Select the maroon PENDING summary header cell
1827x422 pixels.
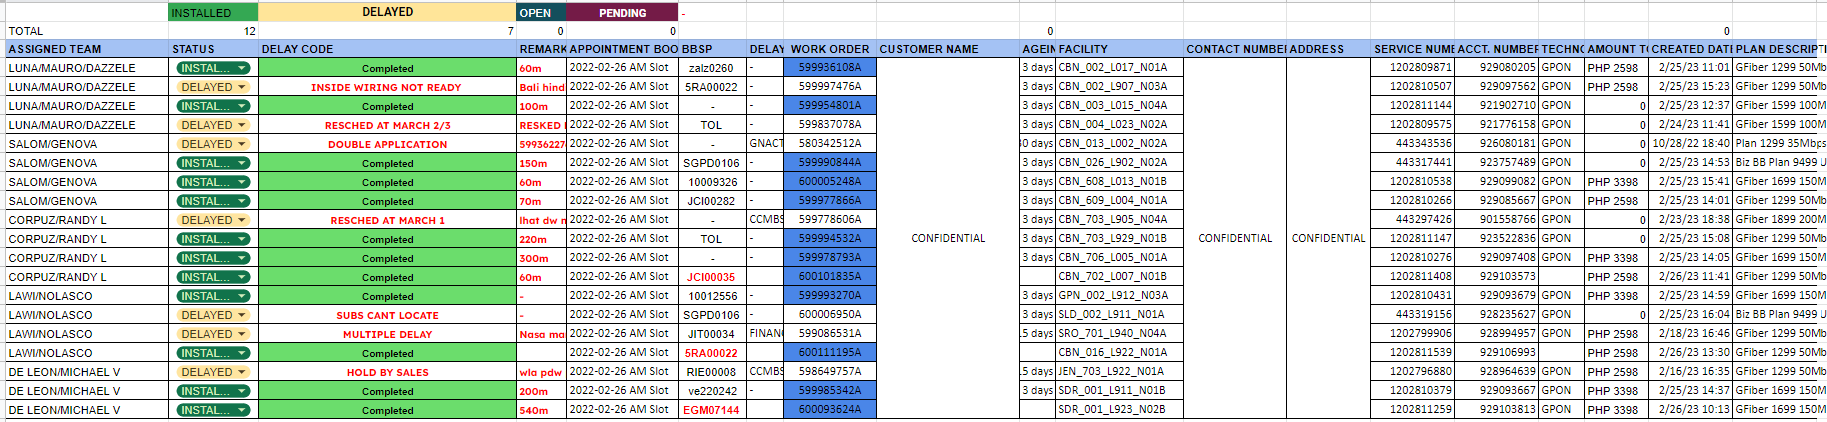622,12
